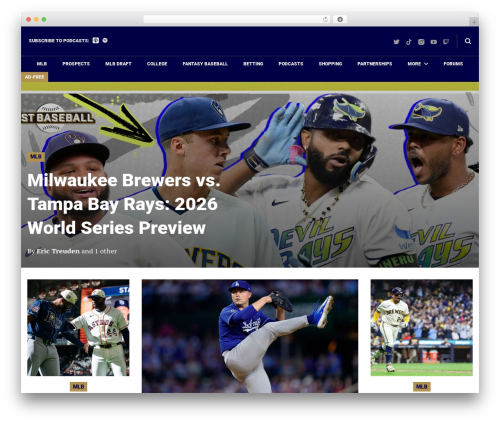
Task: Open the Prospects nav item
Action: point(76,64)
